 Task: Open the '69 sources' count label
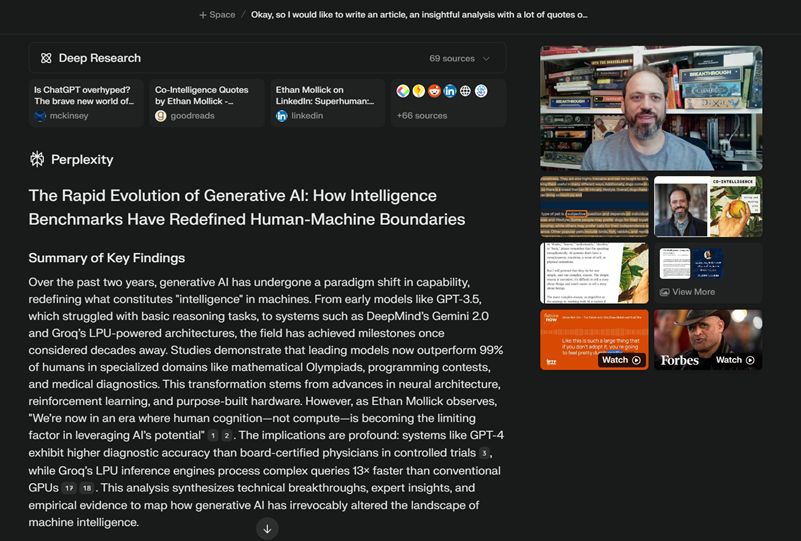click(x=452, y=59)
